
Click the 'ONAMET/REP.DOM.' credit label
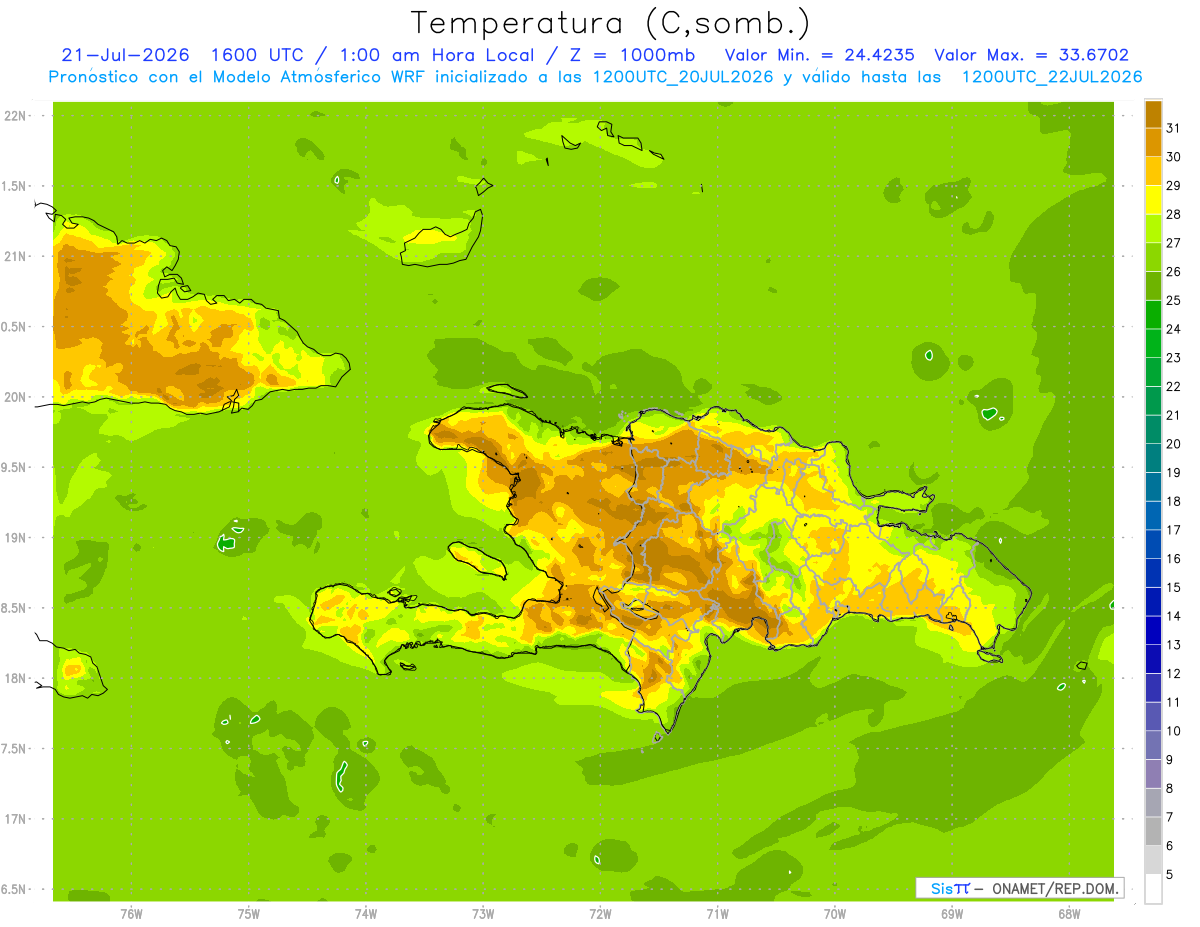(x=1056, y=888)
